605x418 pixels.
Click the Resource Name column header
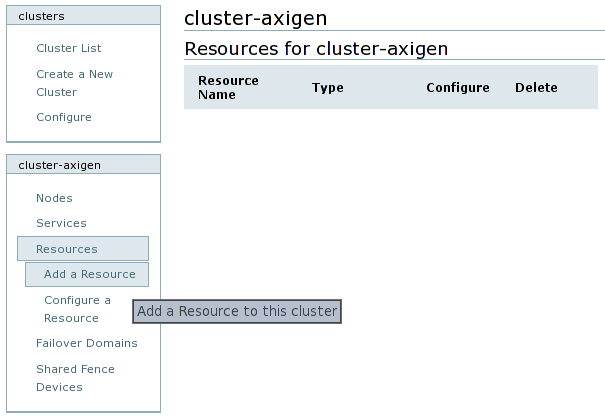[x=228, y=87]
